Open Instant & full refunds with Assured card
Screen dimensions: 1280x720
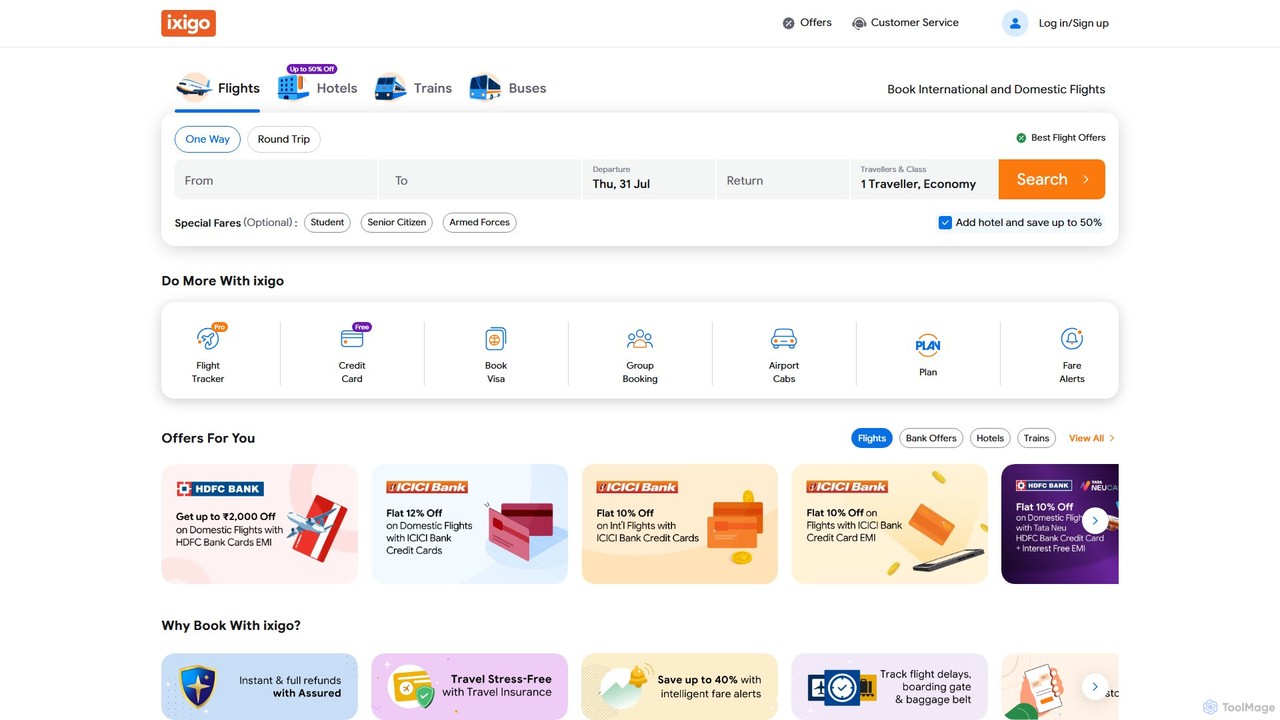tap(260, 687)
